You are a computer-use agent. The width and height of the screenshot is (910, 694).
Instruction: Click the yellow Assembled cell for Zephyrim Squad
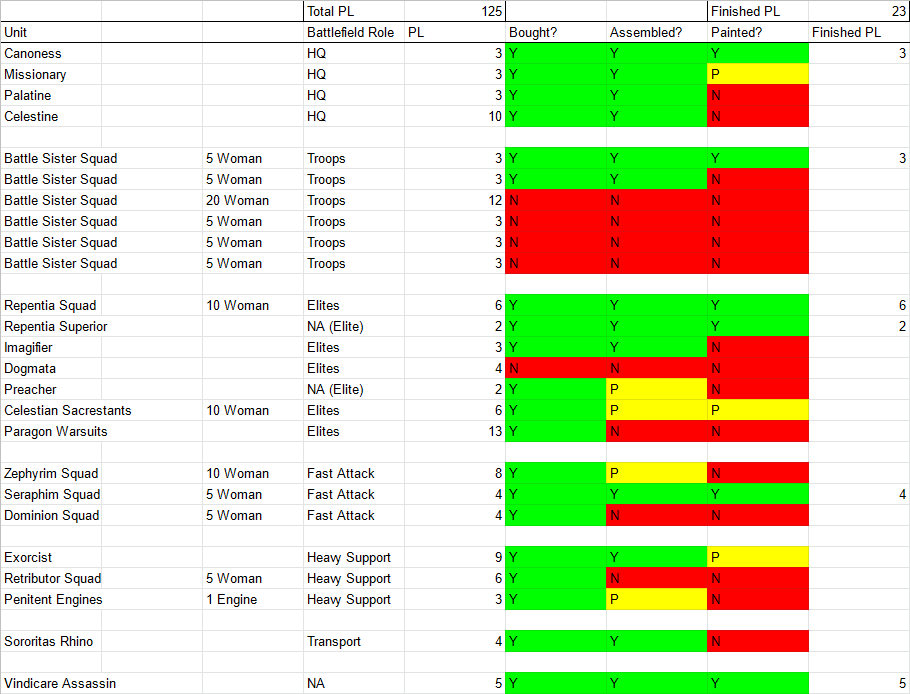656,474
